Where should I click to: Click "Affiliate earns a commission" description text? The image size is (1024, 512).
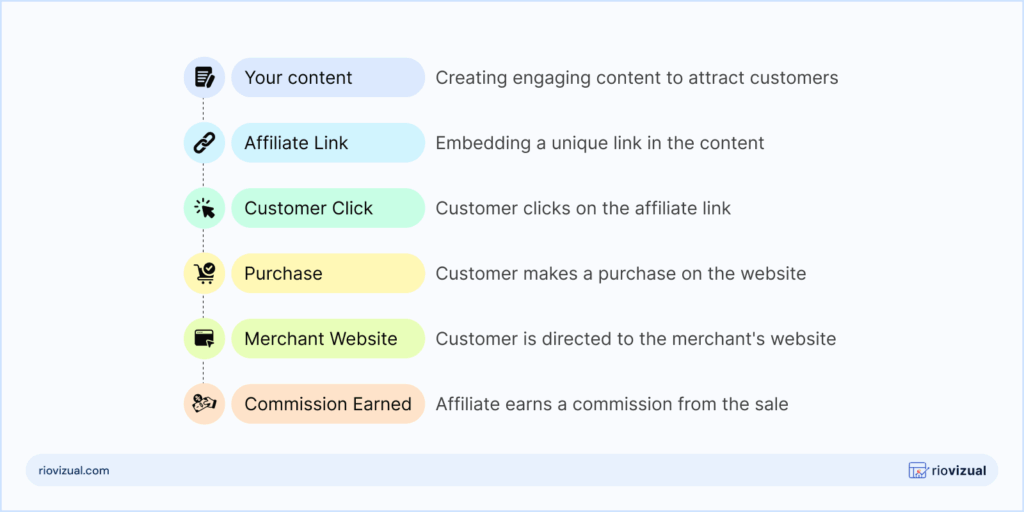611,404
